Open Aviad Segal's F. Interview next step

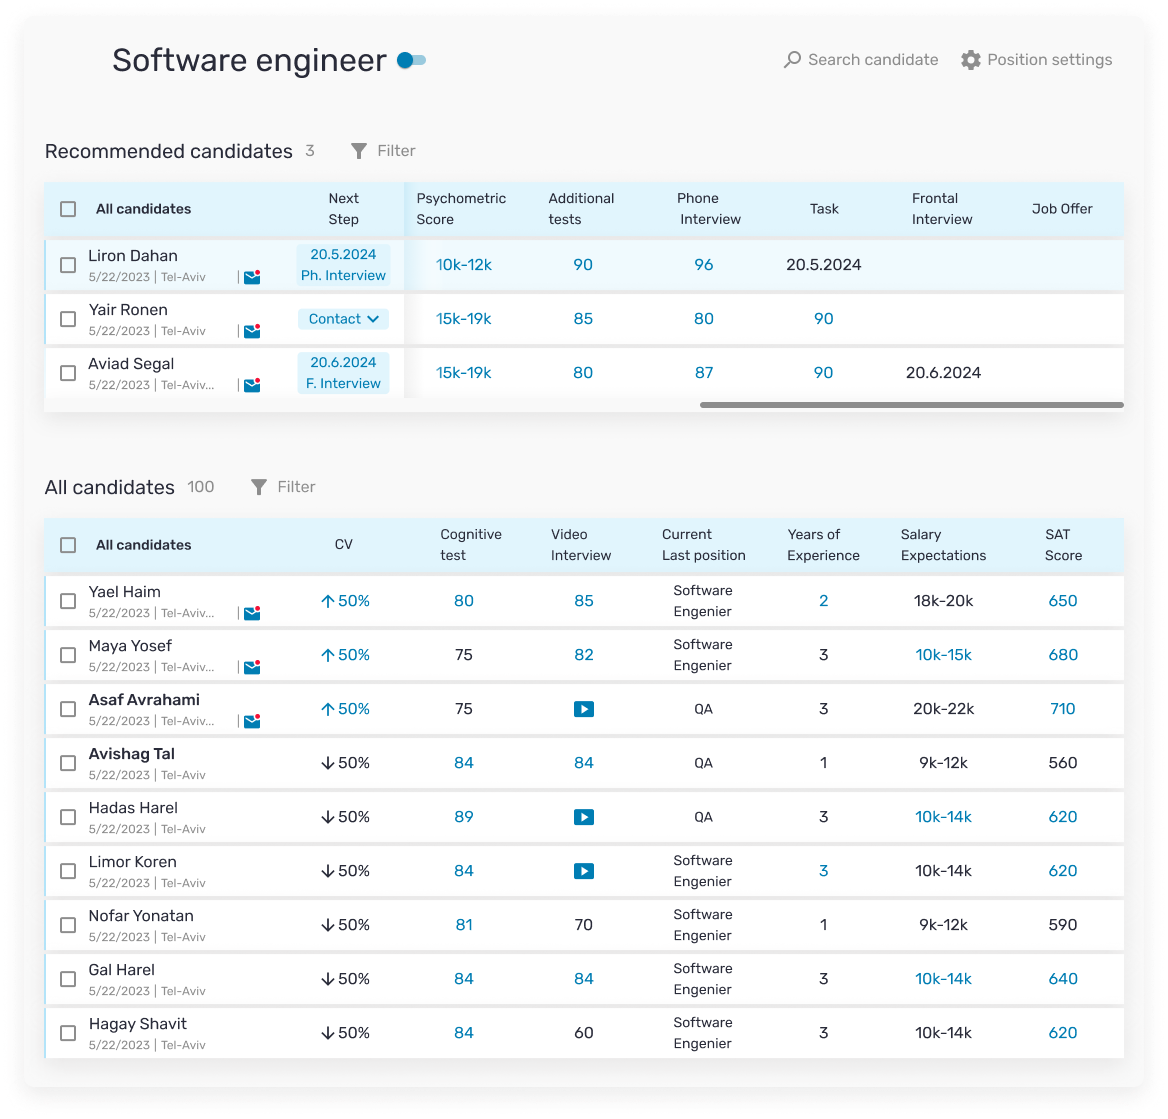[343, 373]
